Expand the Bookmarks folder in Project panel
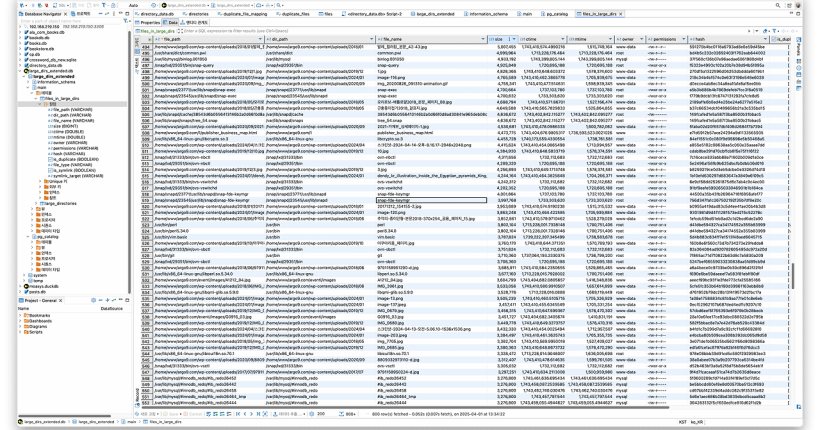Viewport: 820px width, 430px height. (x=20, y=317)
